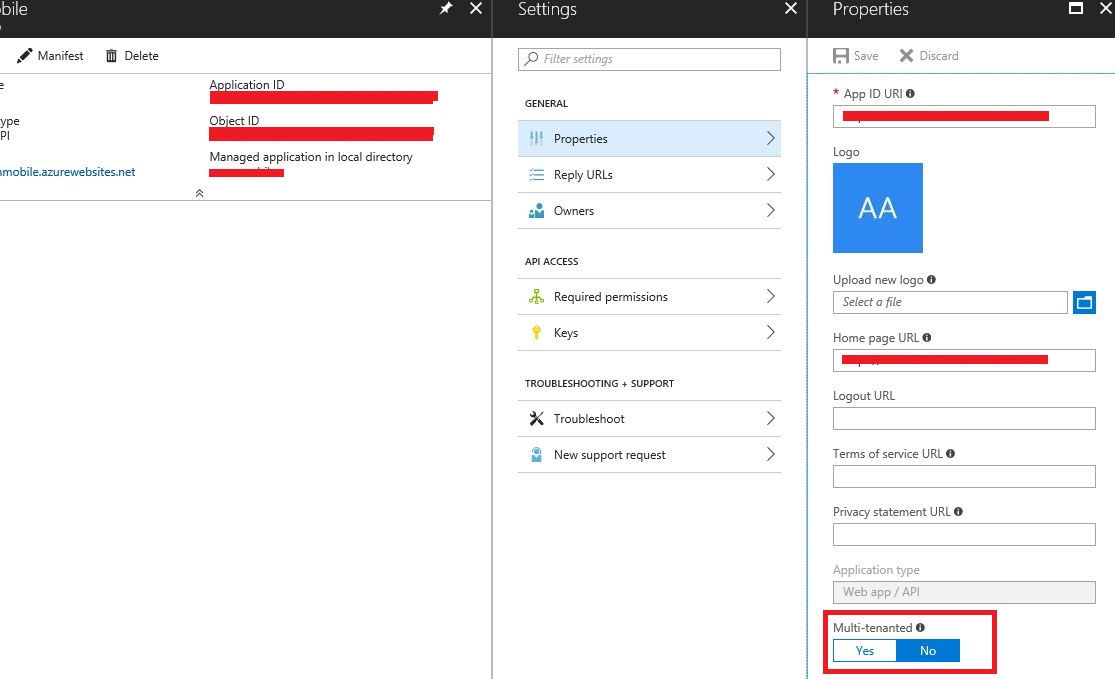
Task: Click the Privacy statement URL field
Action: pyautogui.click(x=964, y=535)
